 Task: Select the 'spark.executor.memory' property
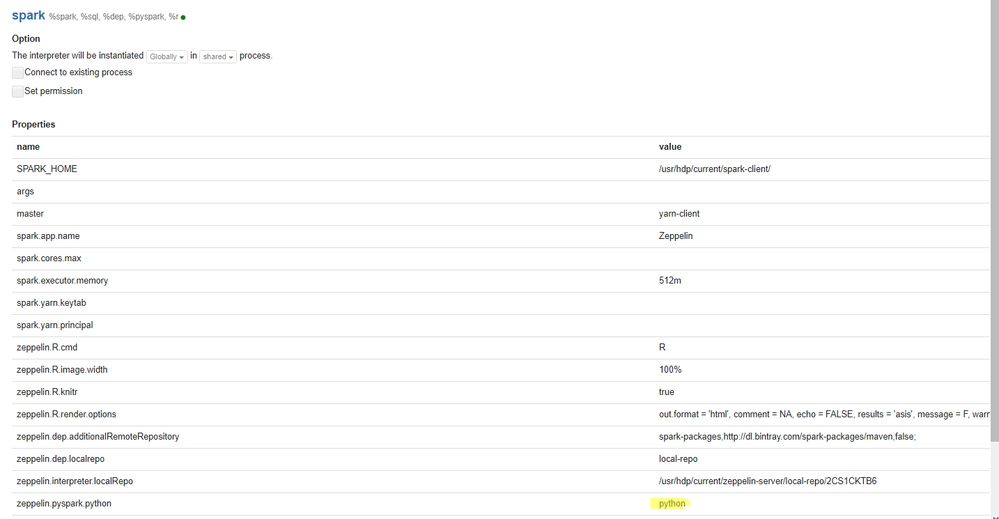(62, 280)
